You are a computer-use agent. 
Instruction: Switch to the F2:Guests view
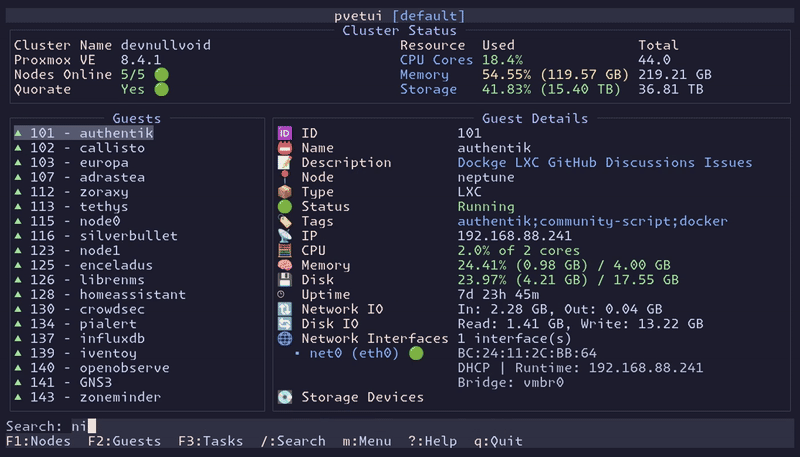pos(124,441)
